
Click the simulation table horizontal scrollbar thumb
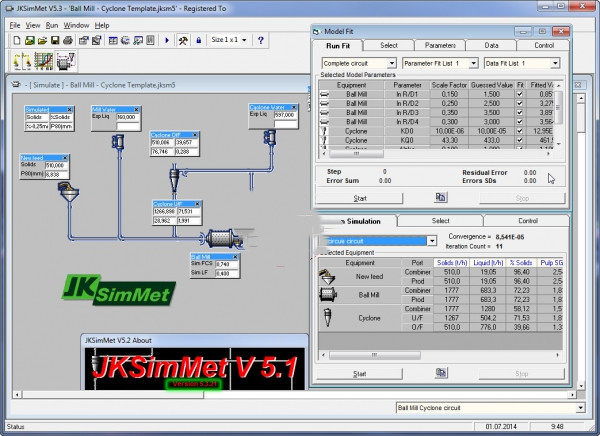click(x=375, y=355)
